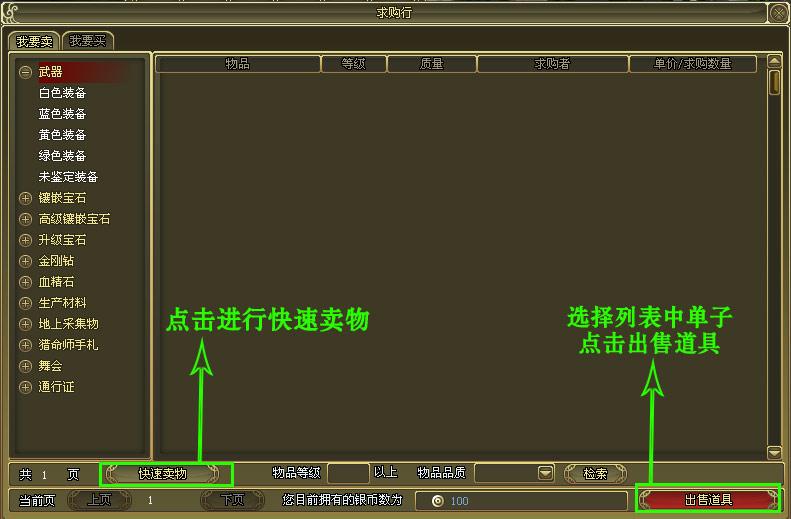Screen dimensions: 791x519
Task: Click the 武器 category label
Action: [50, 72]
